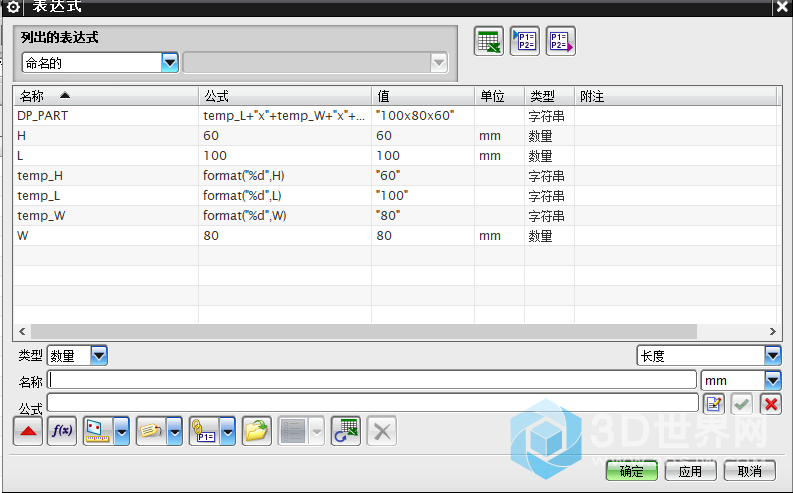Click the 确定 button
Viewport: 793px width, 493px height.
point(631,471)
